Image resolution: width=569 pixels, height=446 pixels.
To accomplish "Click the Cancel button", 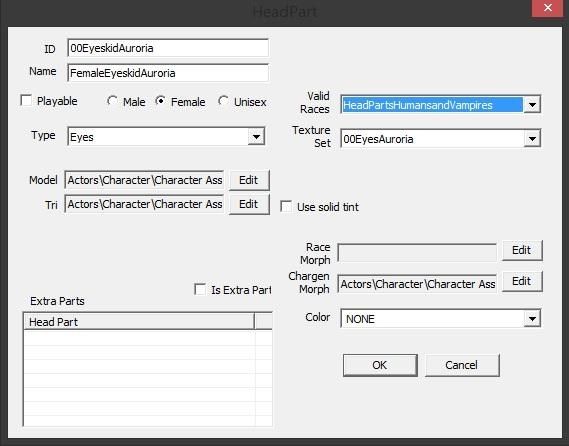I will tap(462, 365).
